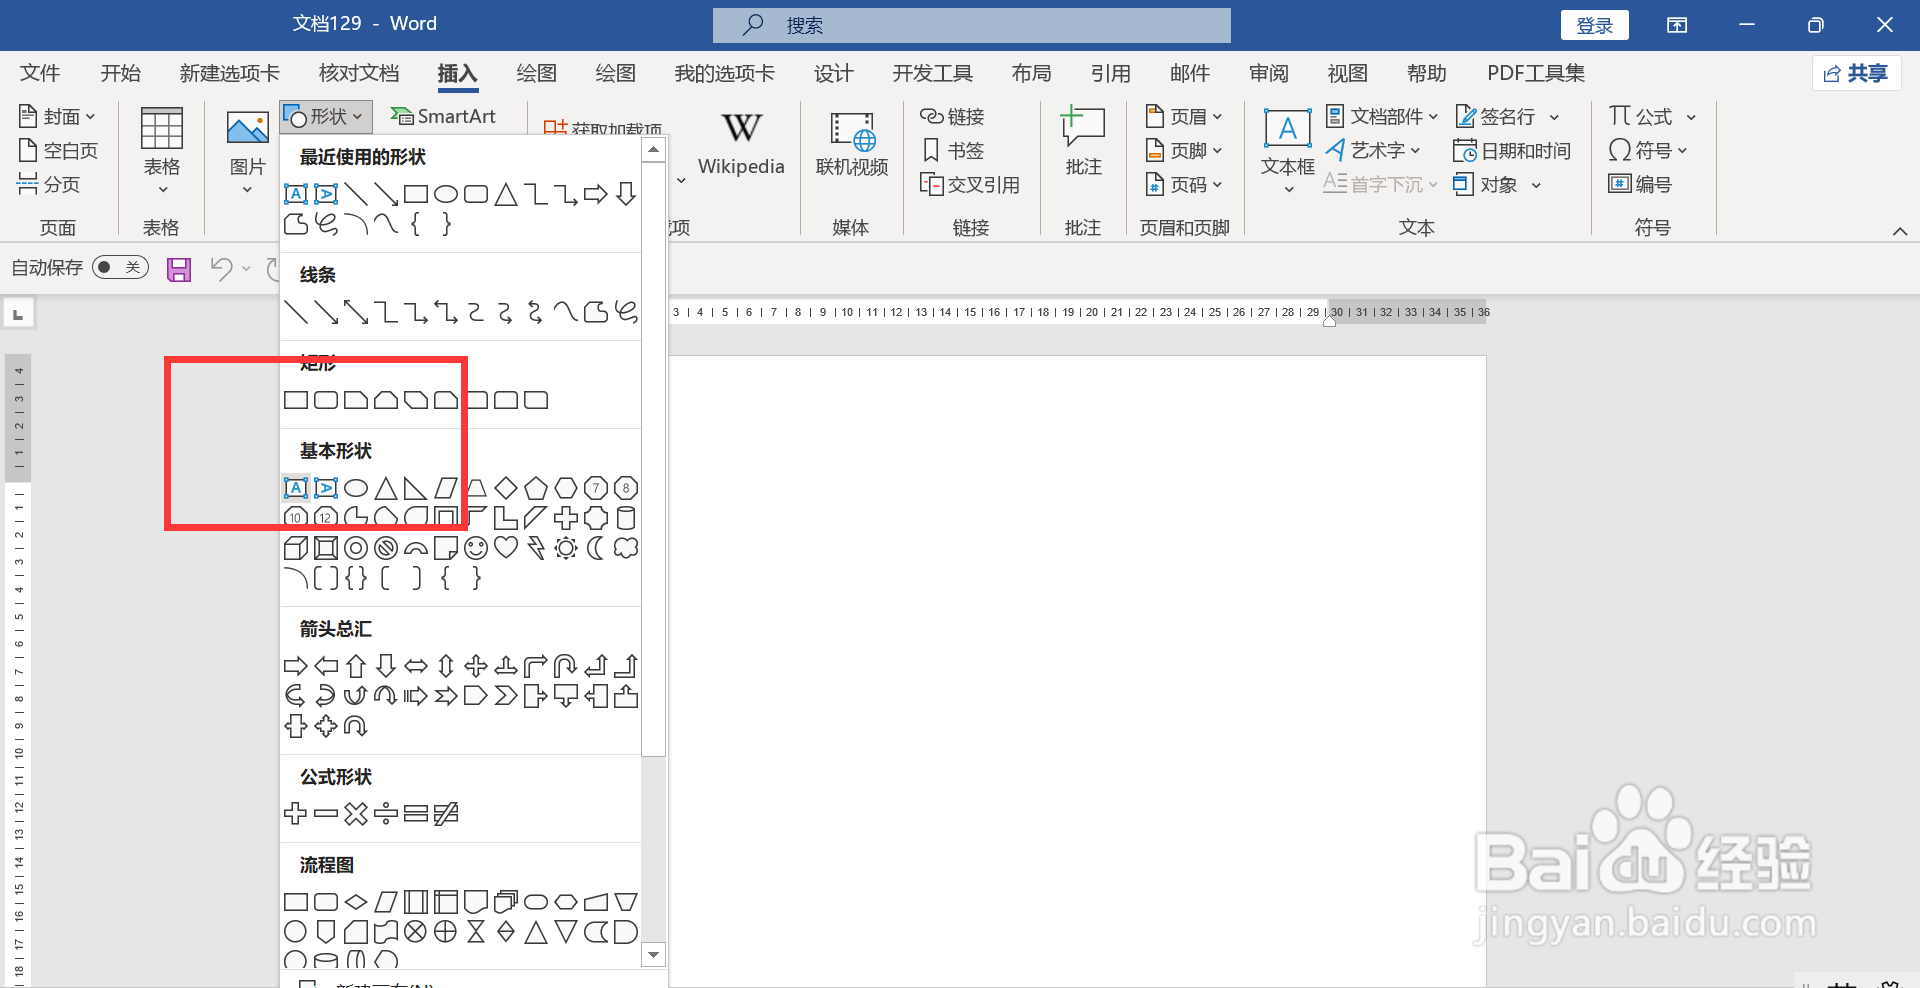Click the 登录 sign-in button
The image size is (1920, 988).
click(x=1594, y=25)
